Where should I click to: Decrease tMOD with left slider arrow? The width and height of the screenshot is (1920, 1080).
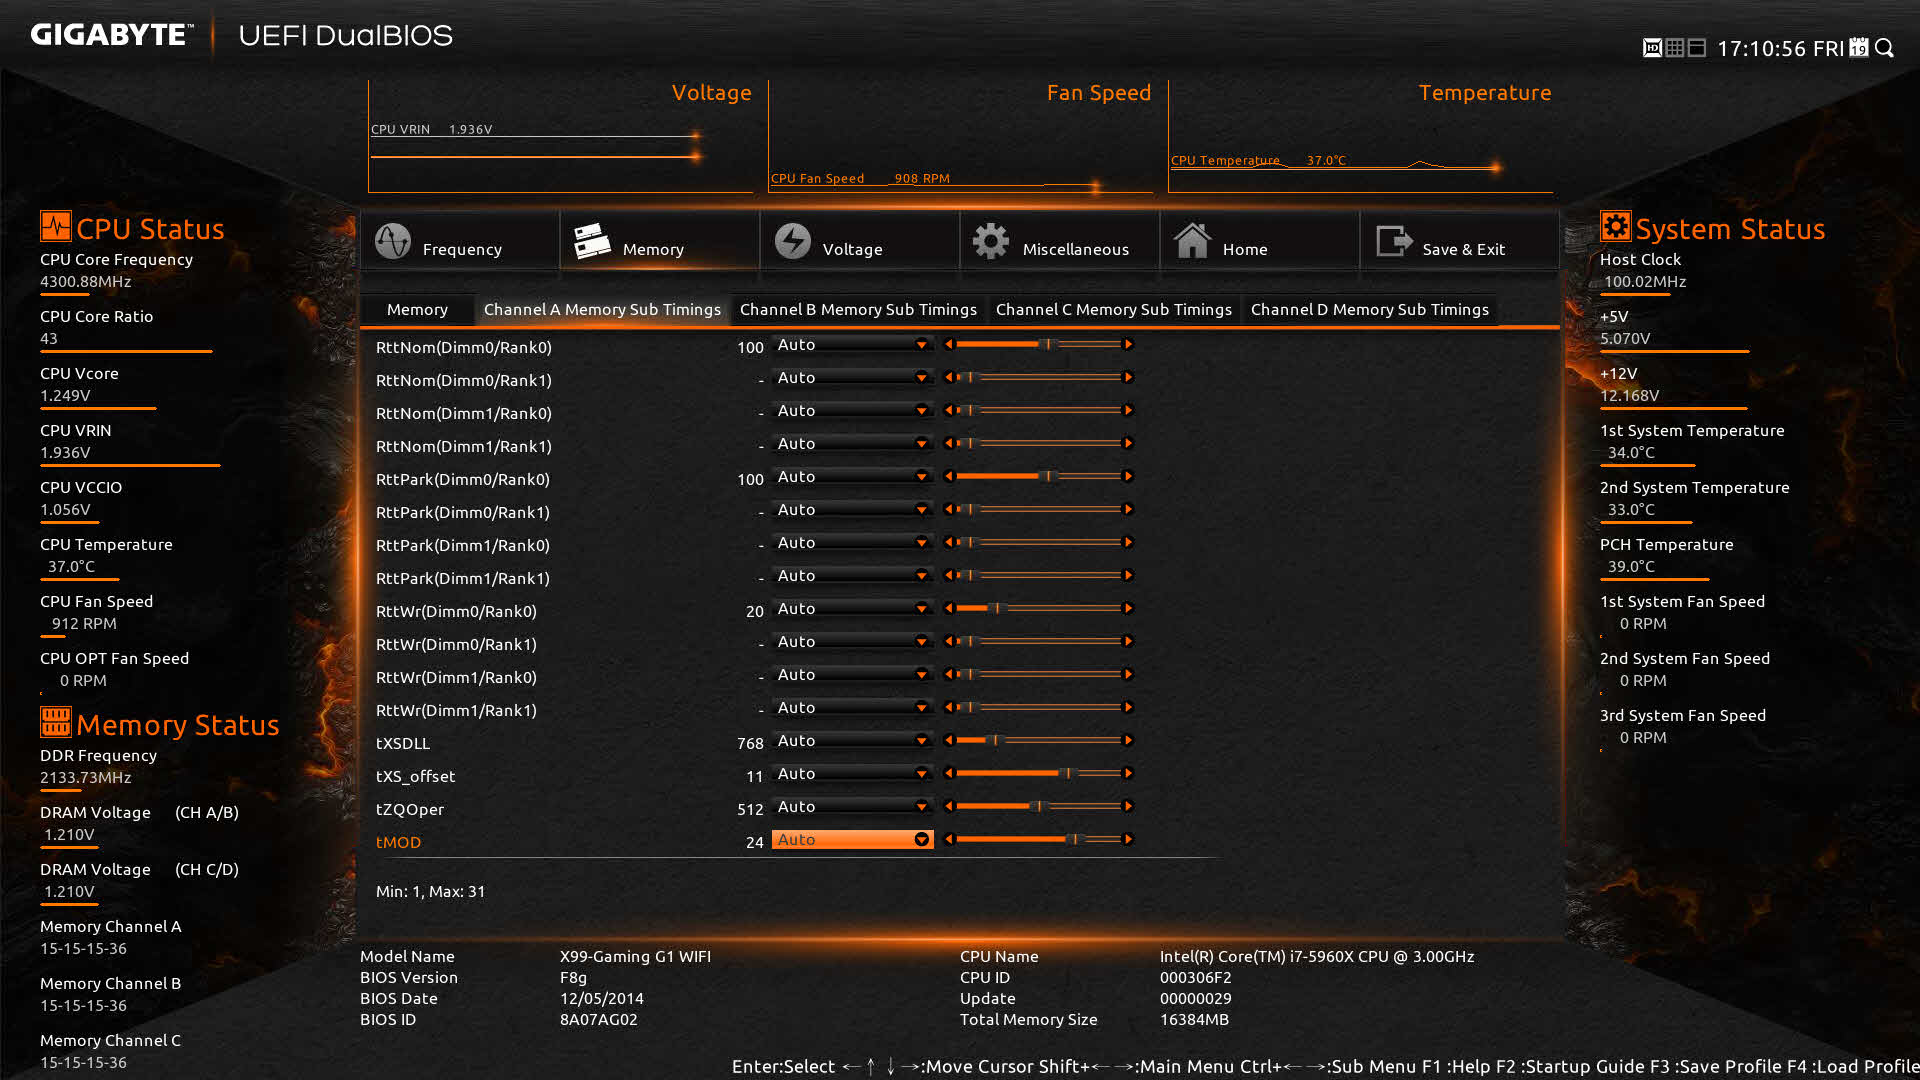[948, 840]
